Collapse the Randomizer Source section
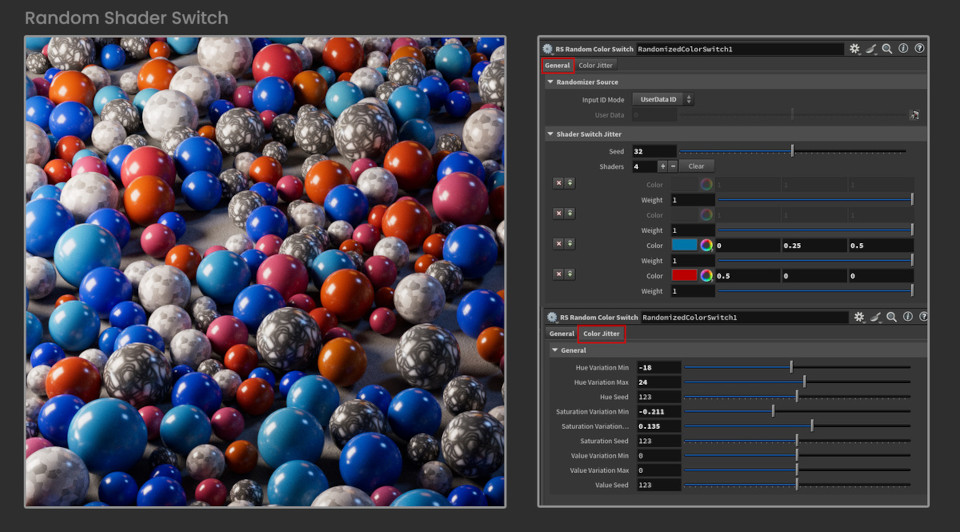Image resolution: width=960 pixels, height=532 pixels. 550,82
